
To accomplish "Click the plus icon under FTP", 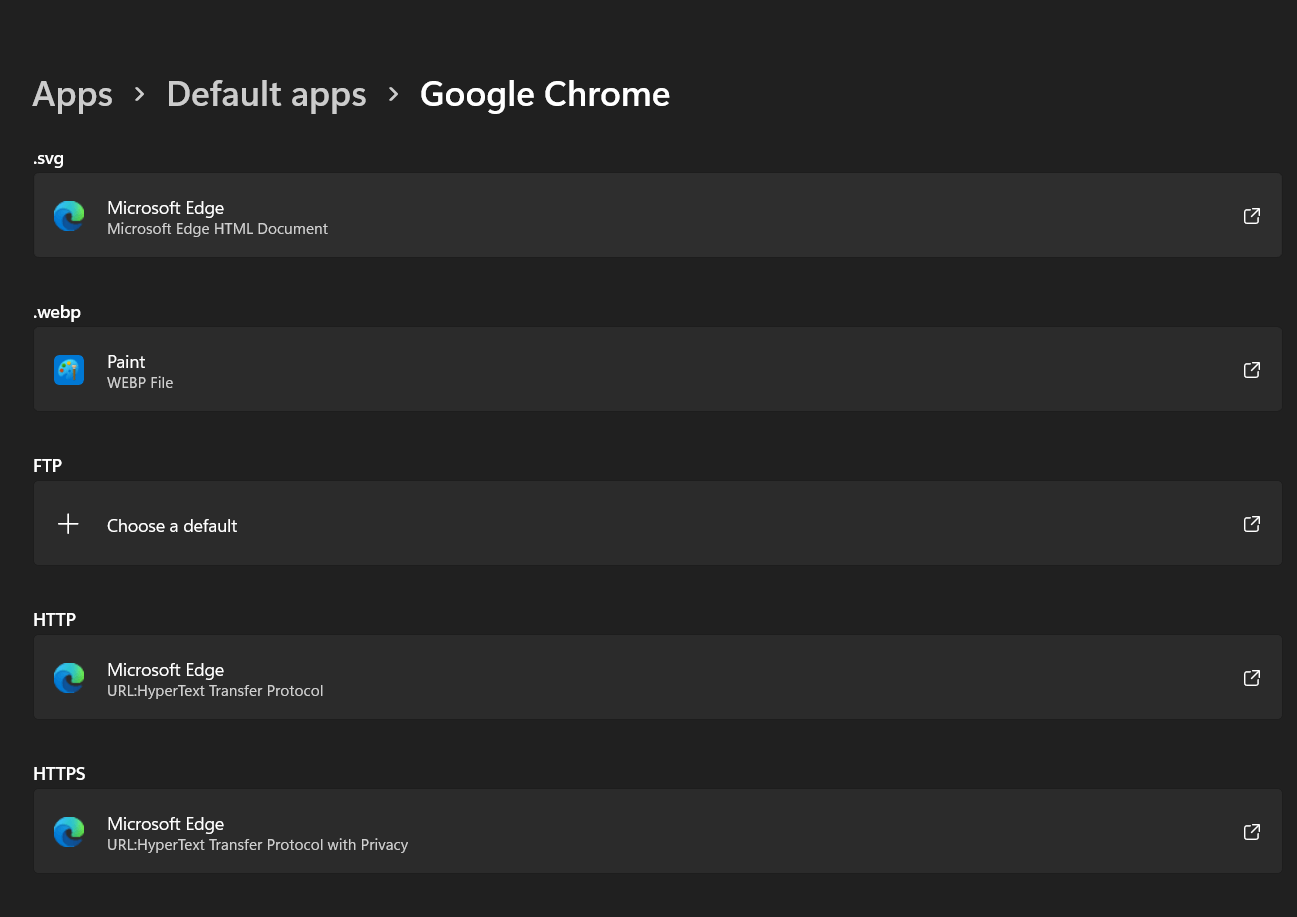I will pos(68,524).
